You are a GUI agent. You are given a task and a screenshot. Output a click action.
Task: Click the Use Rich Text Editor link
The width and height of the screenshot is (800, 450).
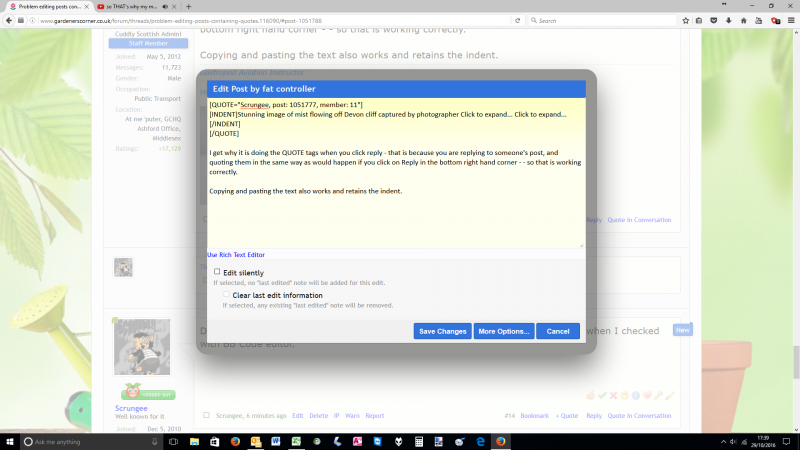pyautogui.click(x=236, y=255)
